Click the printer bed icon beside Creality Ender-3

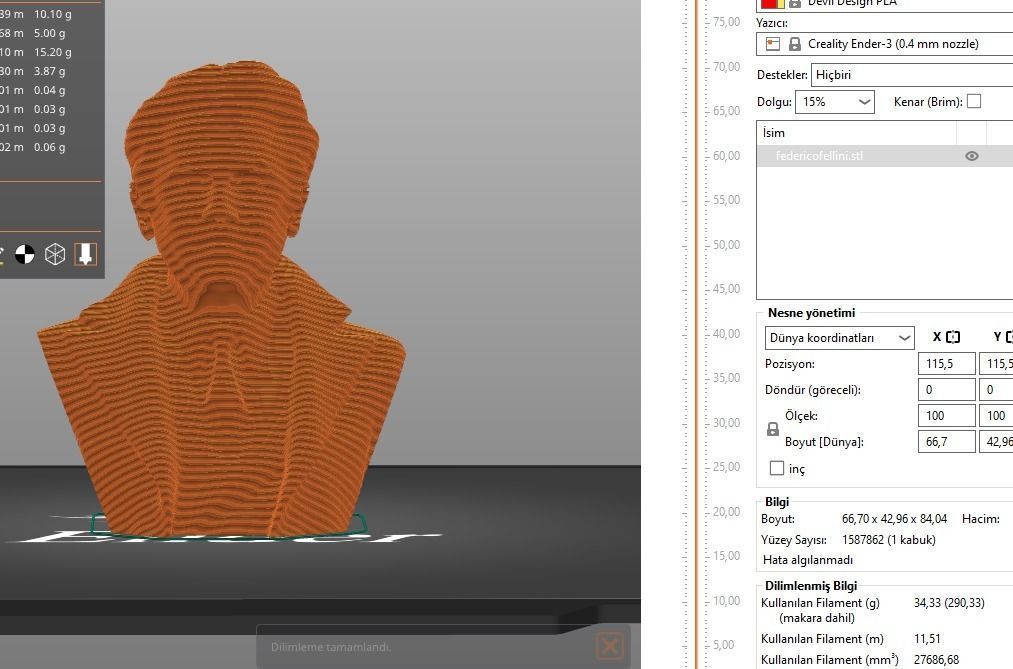pos(773,44)
